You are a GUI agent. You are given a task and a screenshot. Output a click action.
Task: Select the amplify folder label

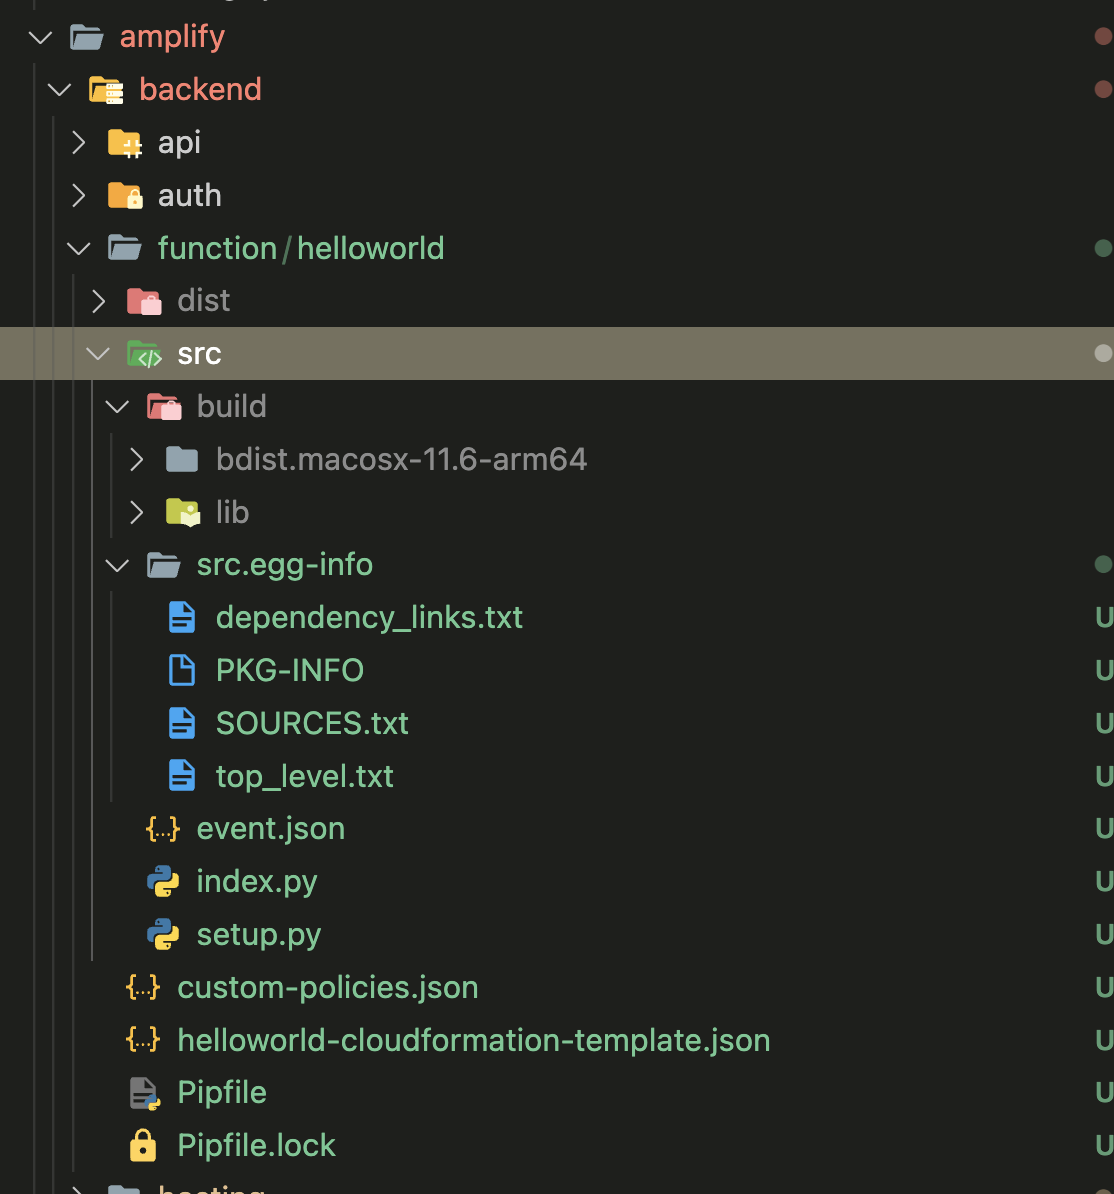pos(172,37)
